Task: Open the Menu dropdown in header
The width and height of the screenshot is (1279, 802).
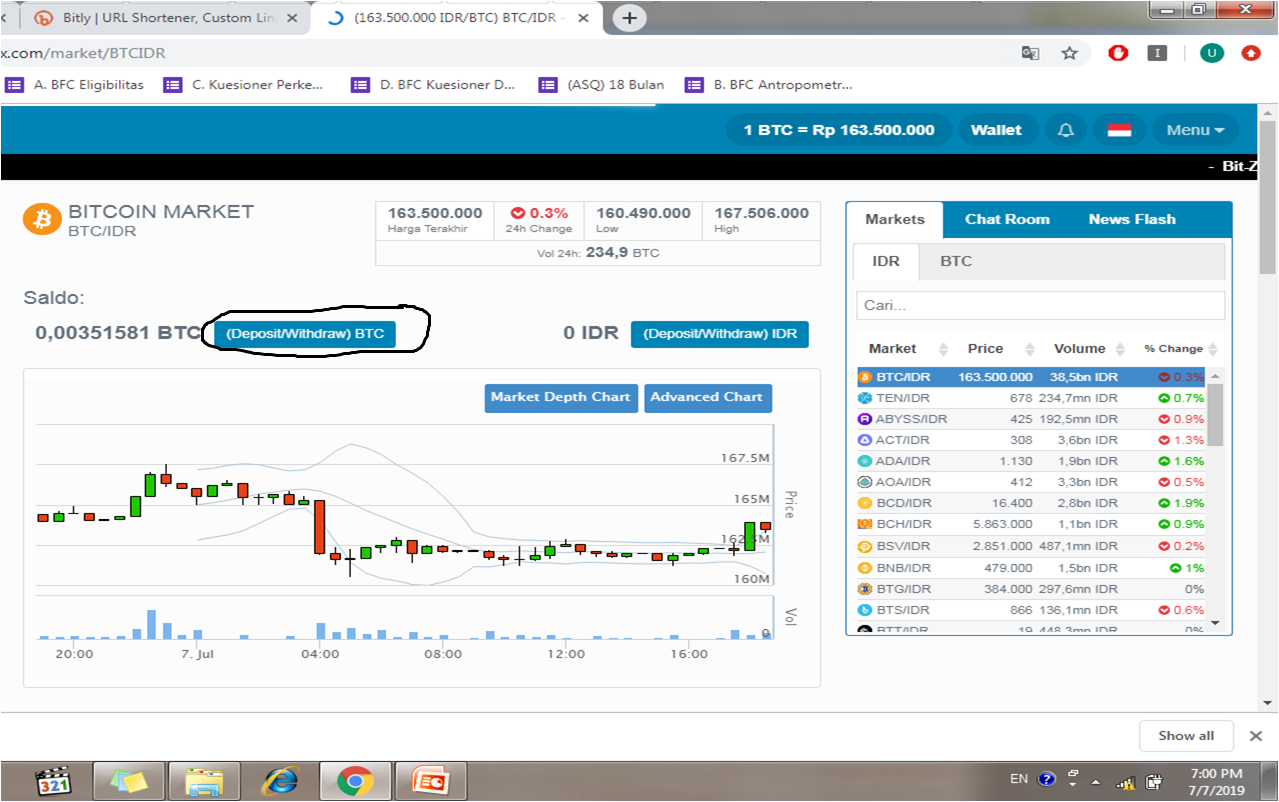Action: pyautogui.click(x=1195, y=130)
